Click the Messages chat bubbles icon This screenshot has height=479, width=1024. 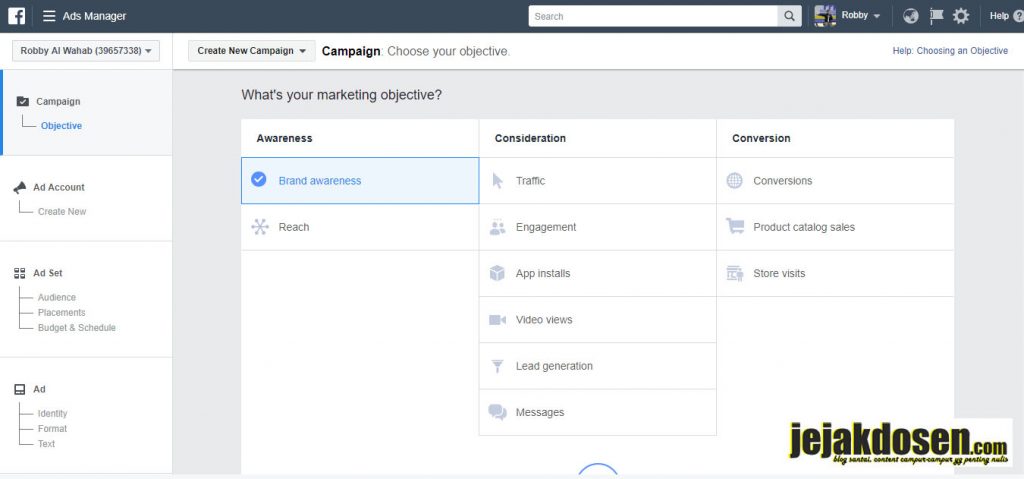coord(498,412)
